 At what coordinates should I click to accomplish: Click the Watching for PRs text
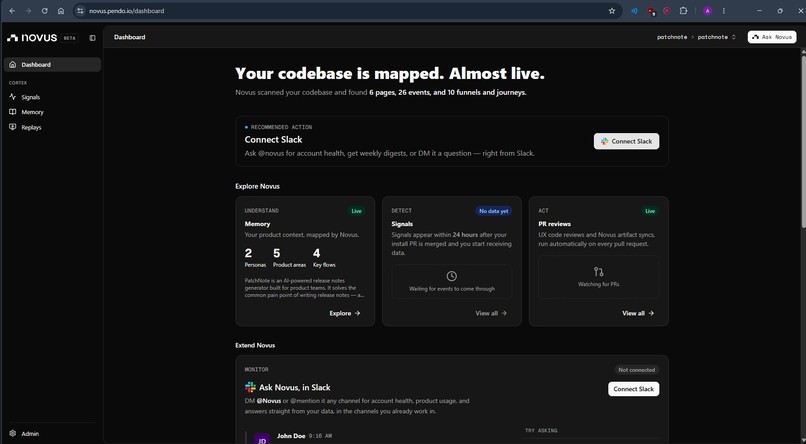(598, 284)
